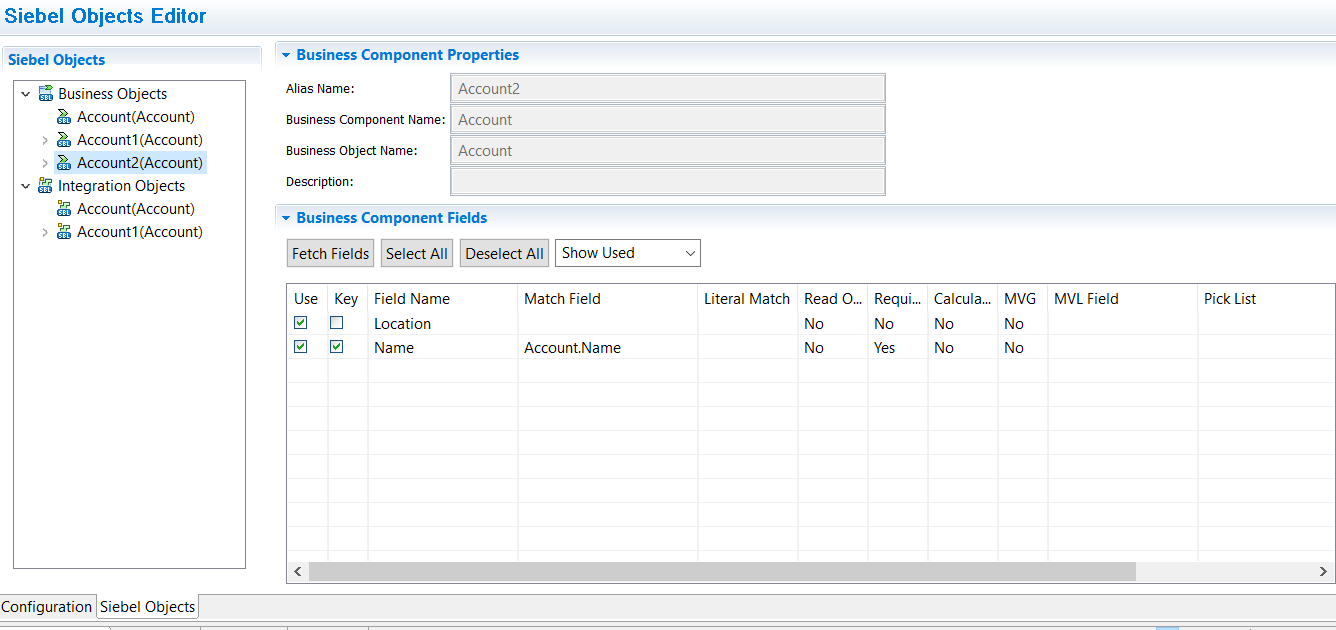Click the Select All button
Screen dimensions: 1336x630
417,254
